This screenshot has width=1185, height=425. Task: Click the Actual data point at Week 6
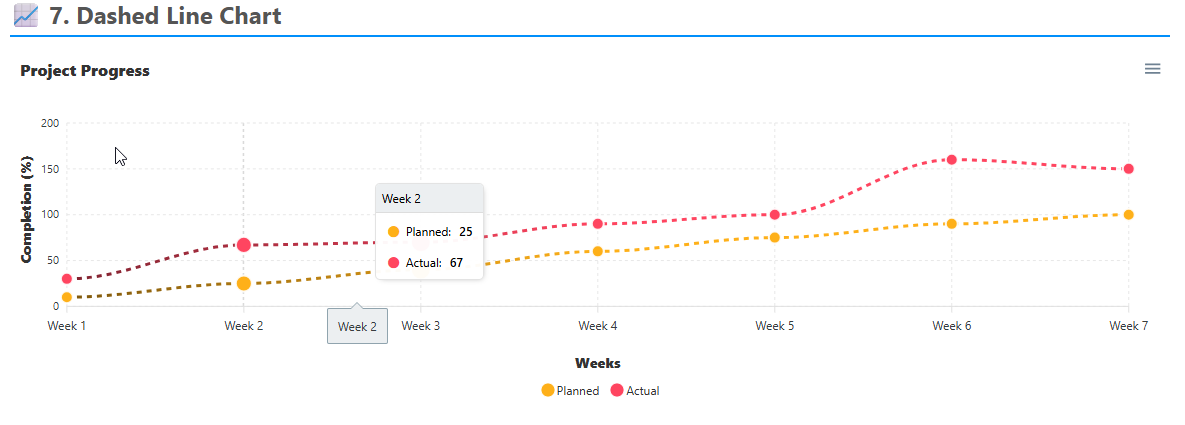(951, 160)
